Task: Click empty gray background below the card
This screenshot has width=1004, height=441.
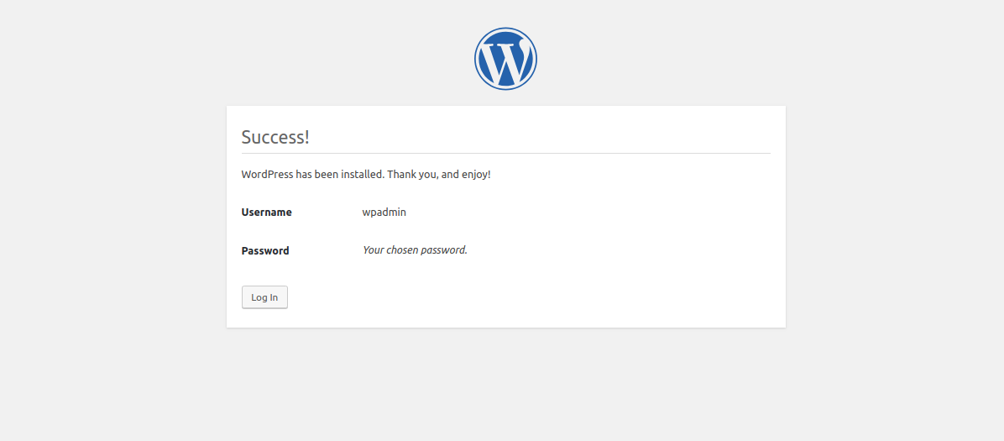Action: coord(506,384)
